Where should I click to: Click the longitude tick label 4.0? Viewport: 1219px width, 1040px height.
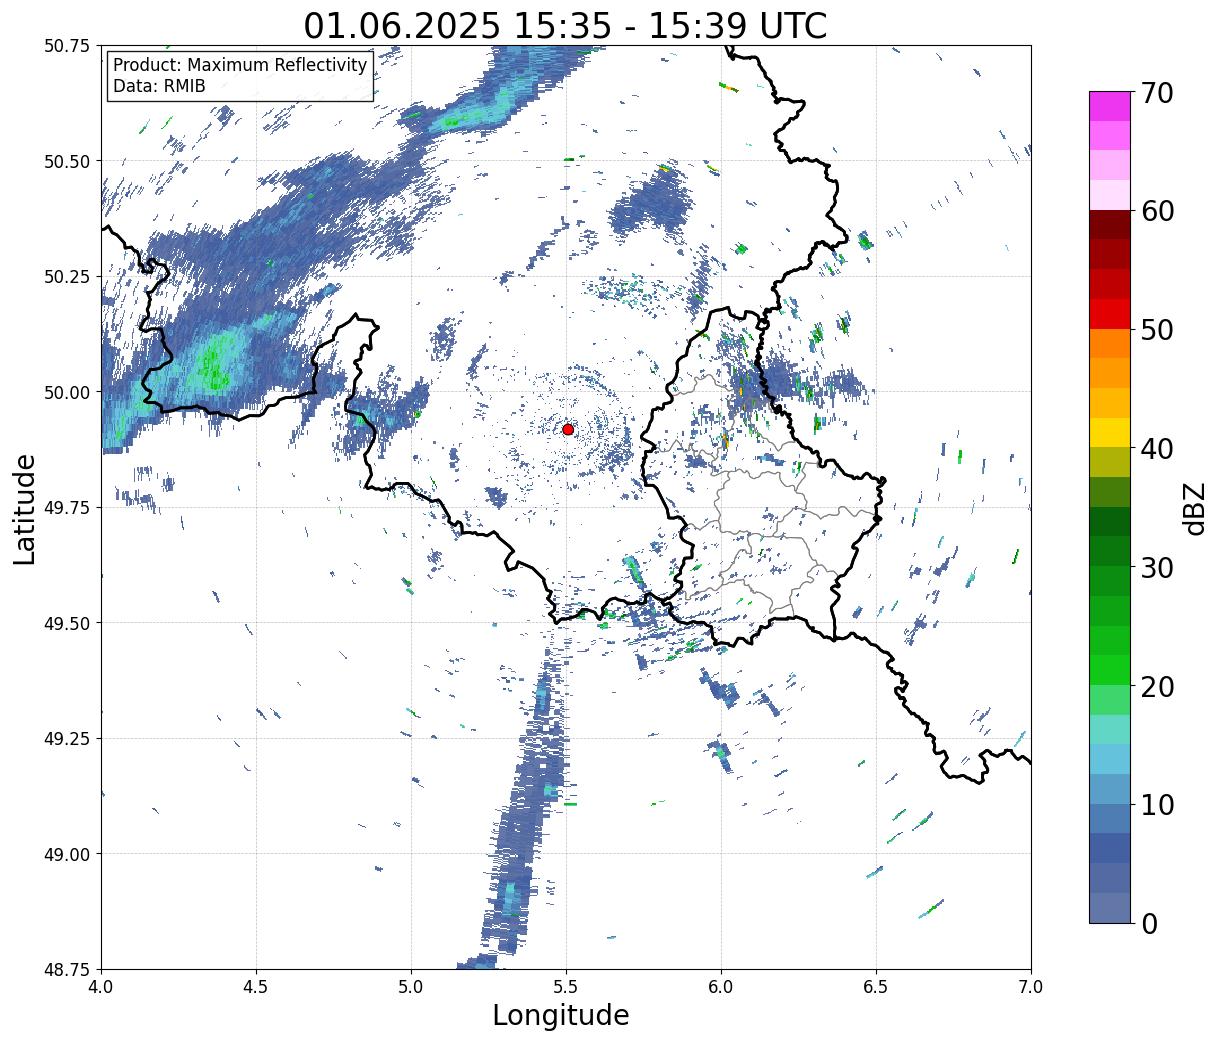click(x=101, y=987)
